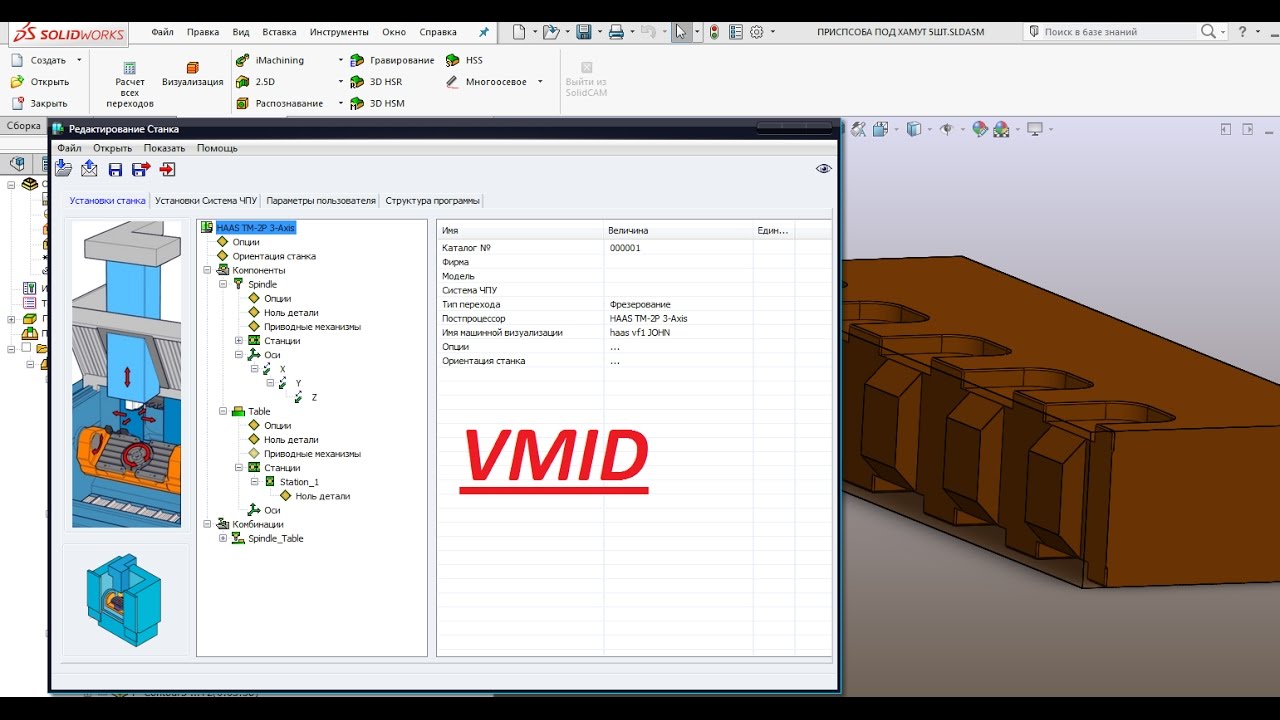Click Расчет всех переходов

tap(130, 85)
